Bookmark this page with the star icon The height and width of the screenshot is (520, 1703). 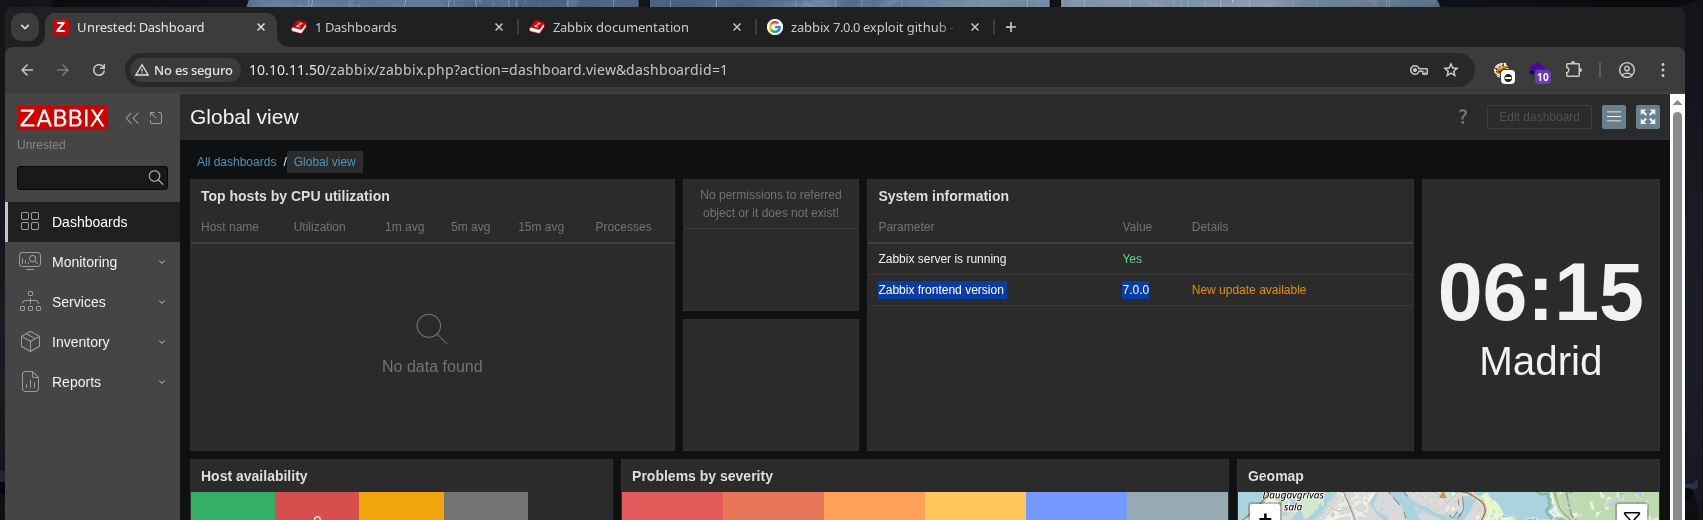pos(1451,70)
